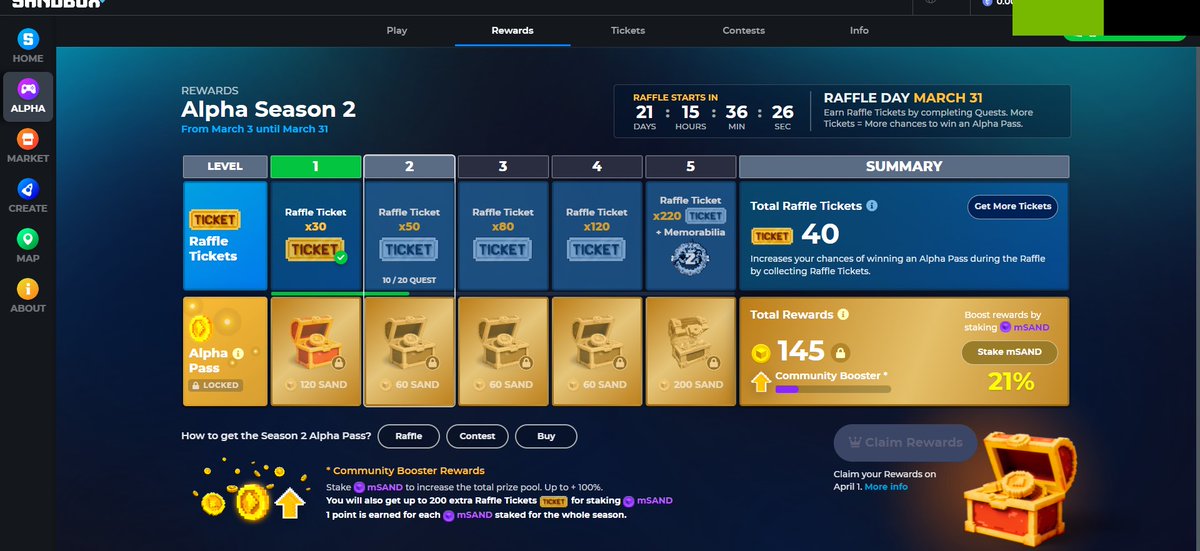Select level 2 header
The image size is (1200, 551).
click(x=409, y=167)
